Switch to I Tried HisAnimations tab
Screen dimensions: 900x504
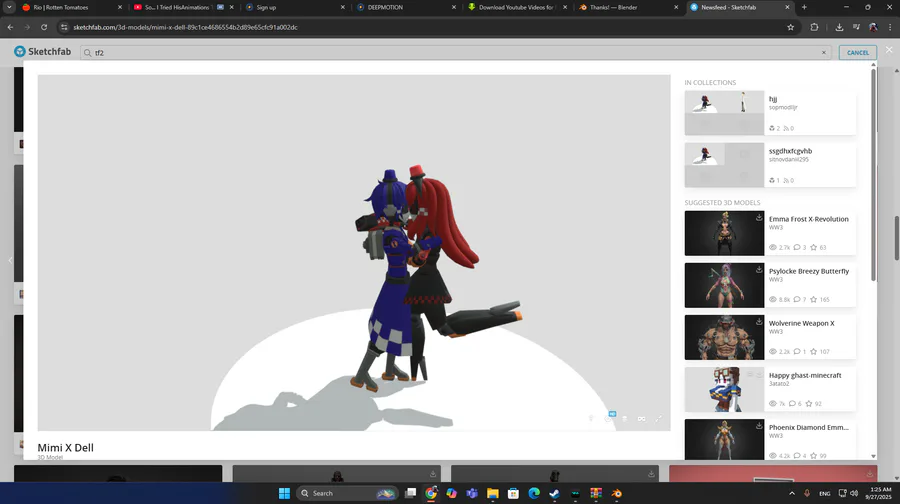coord(184,7)
